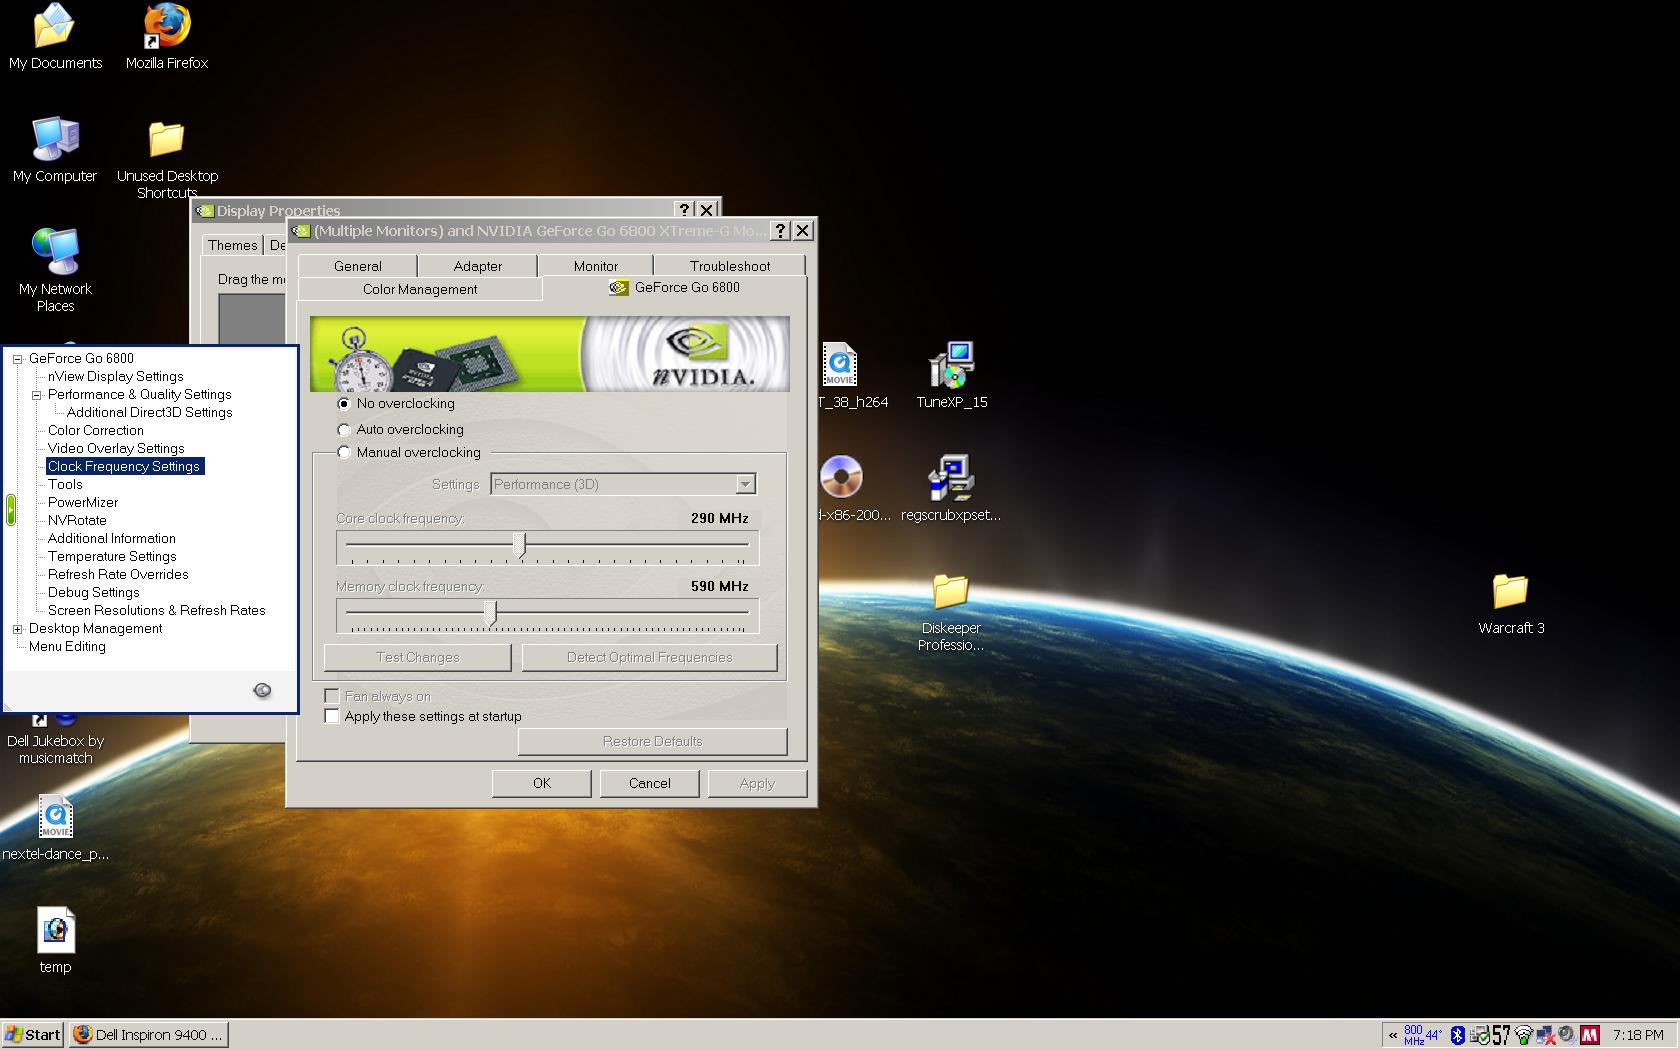Click the disconnected network tray icon

(x=1546, y=1036)
